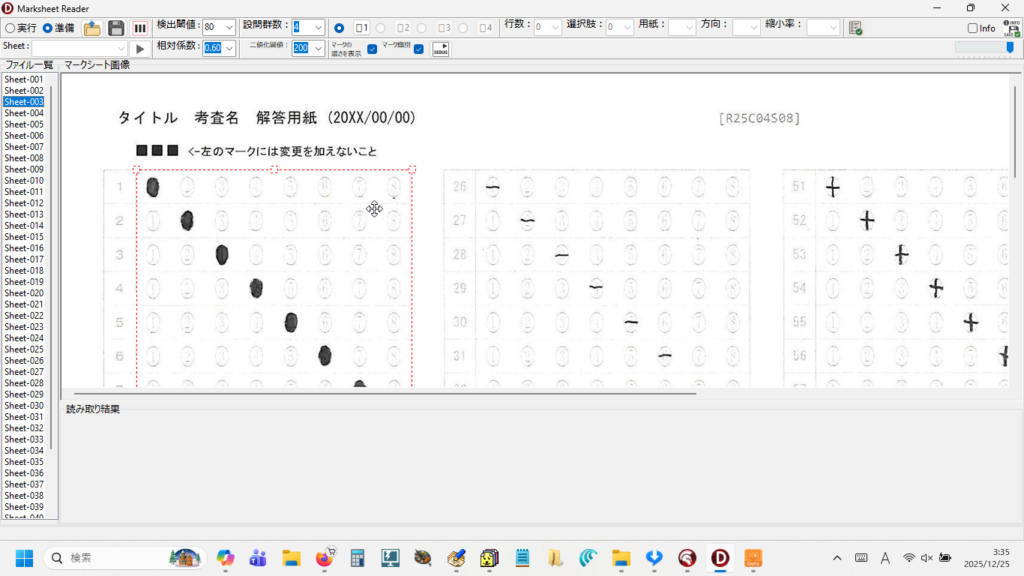Select the 実行 radio button
Image resolution: width=1024 pixels, height=576 pixels.
pos(10,28)
